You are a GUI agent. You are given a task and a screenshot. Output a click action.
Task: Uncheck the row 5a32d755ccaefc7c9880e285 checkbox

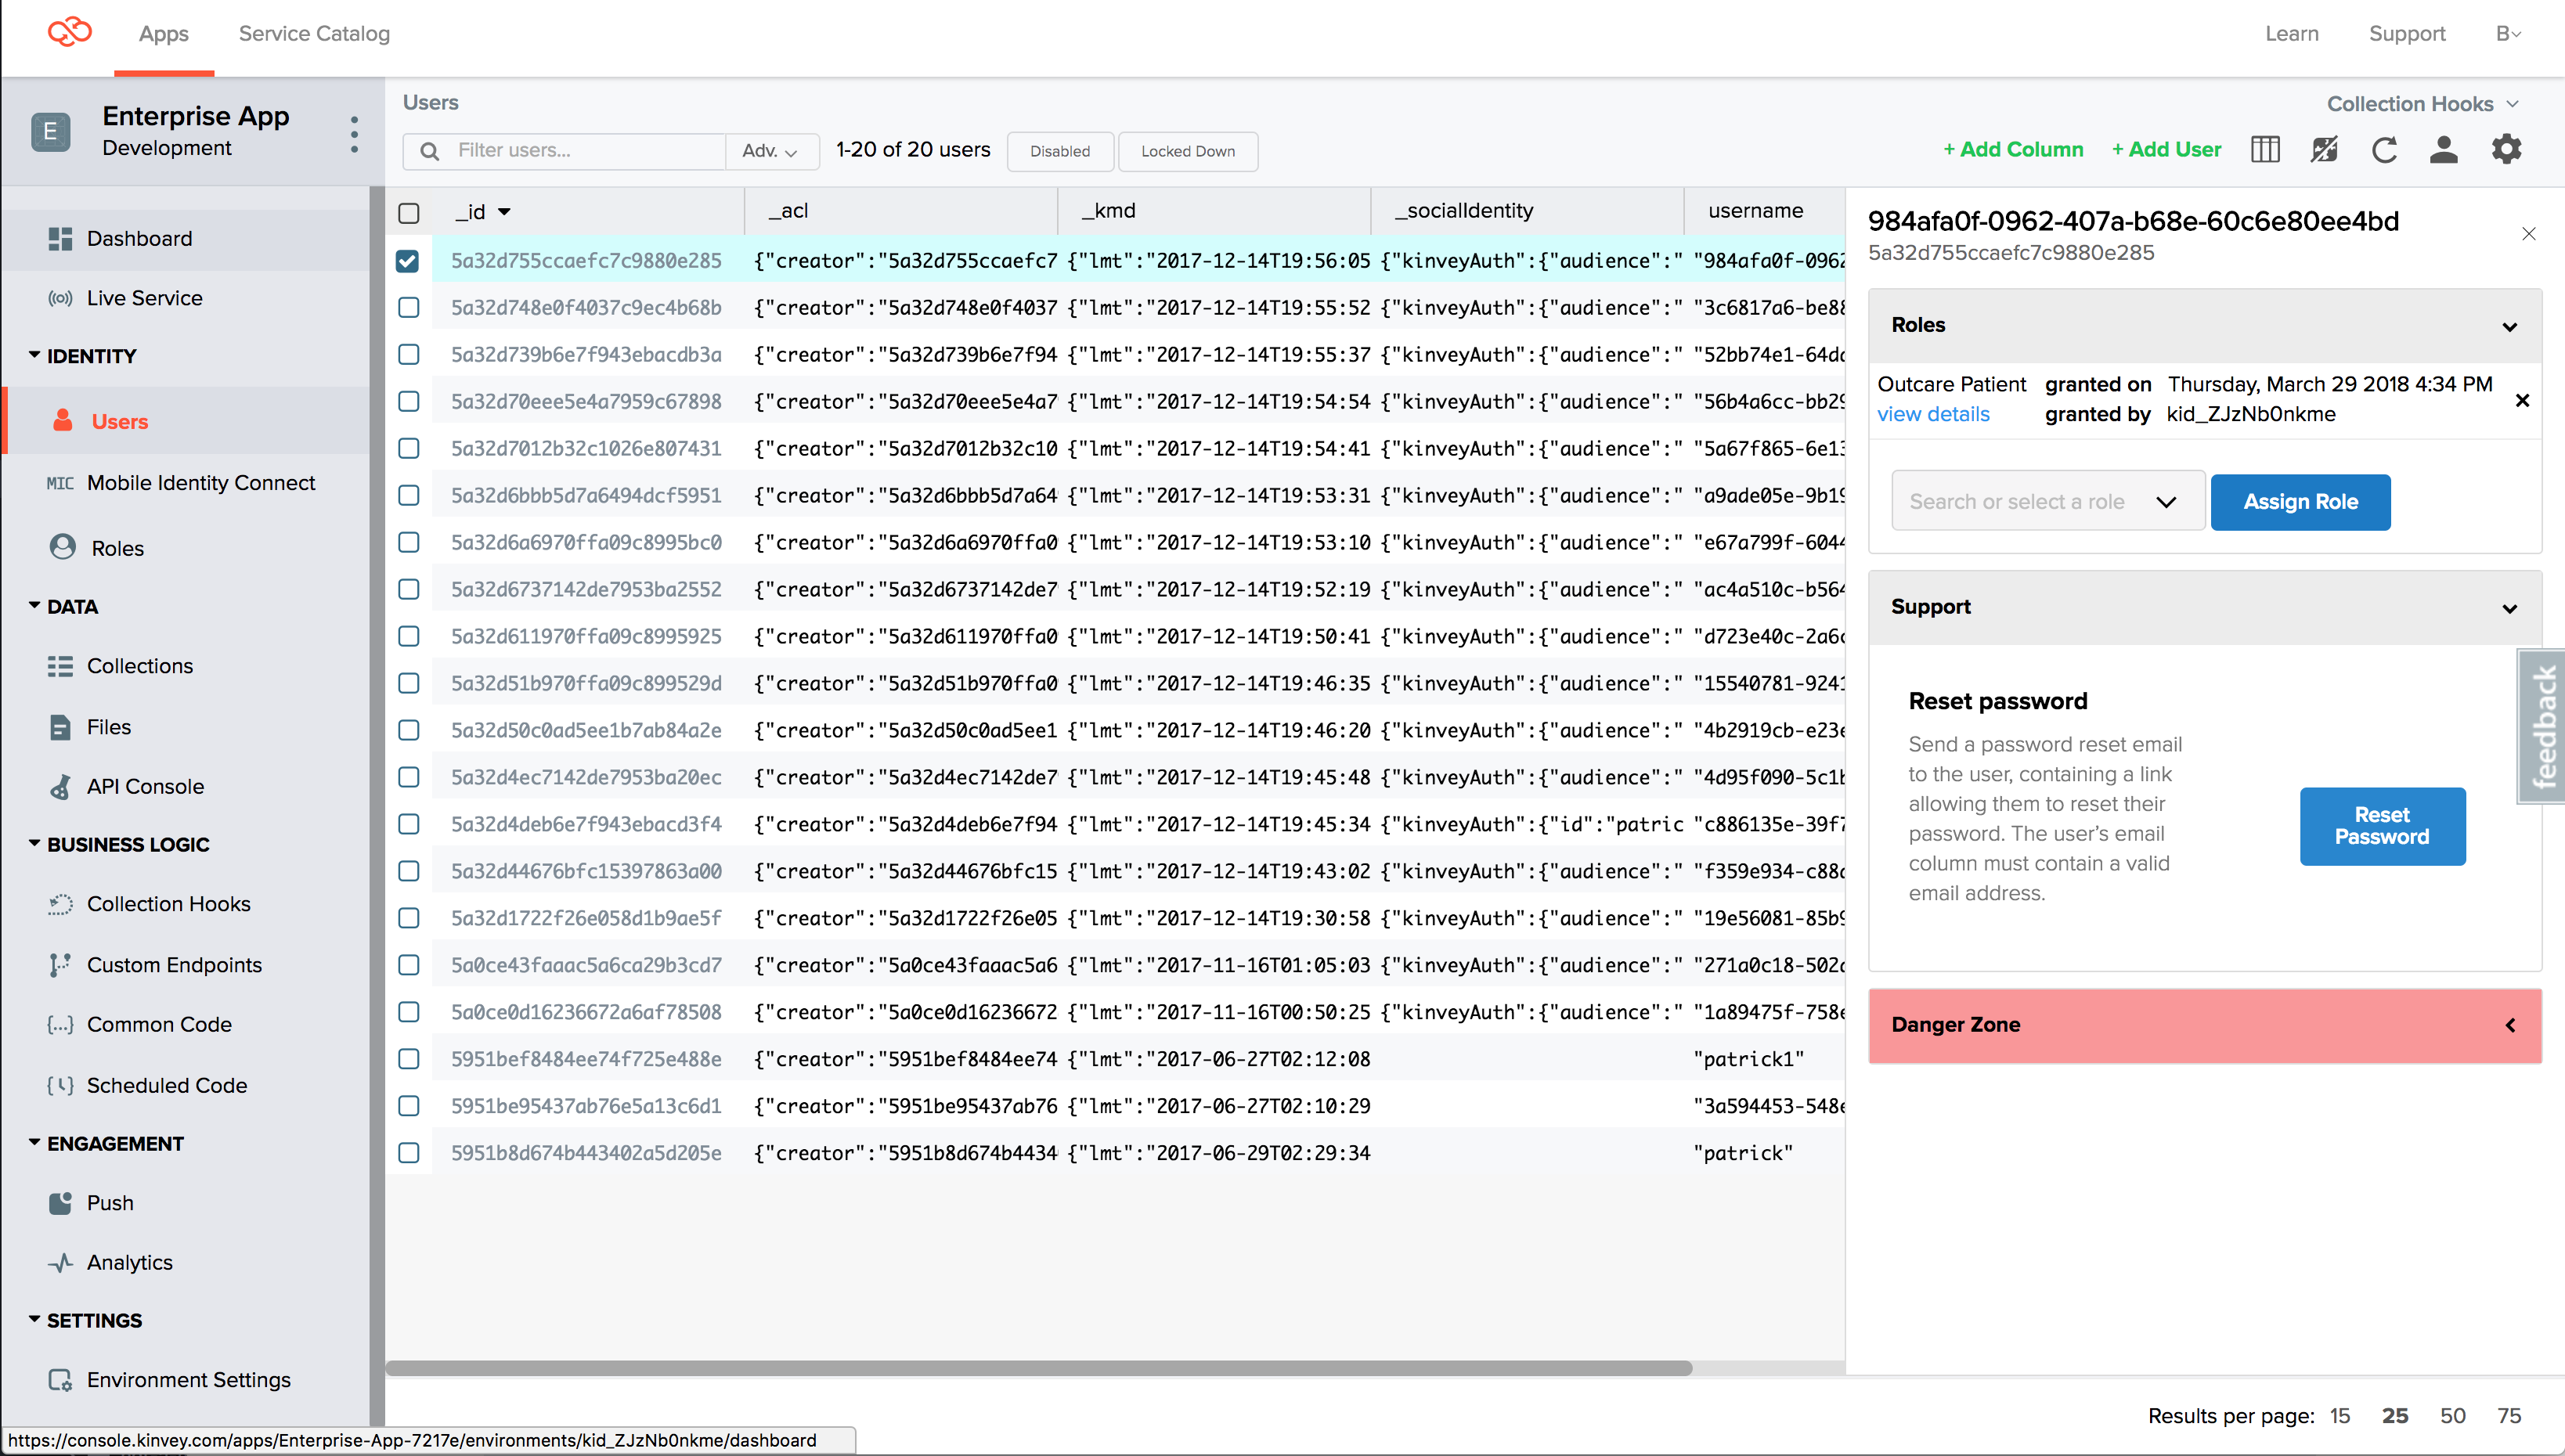coord(408,261)
